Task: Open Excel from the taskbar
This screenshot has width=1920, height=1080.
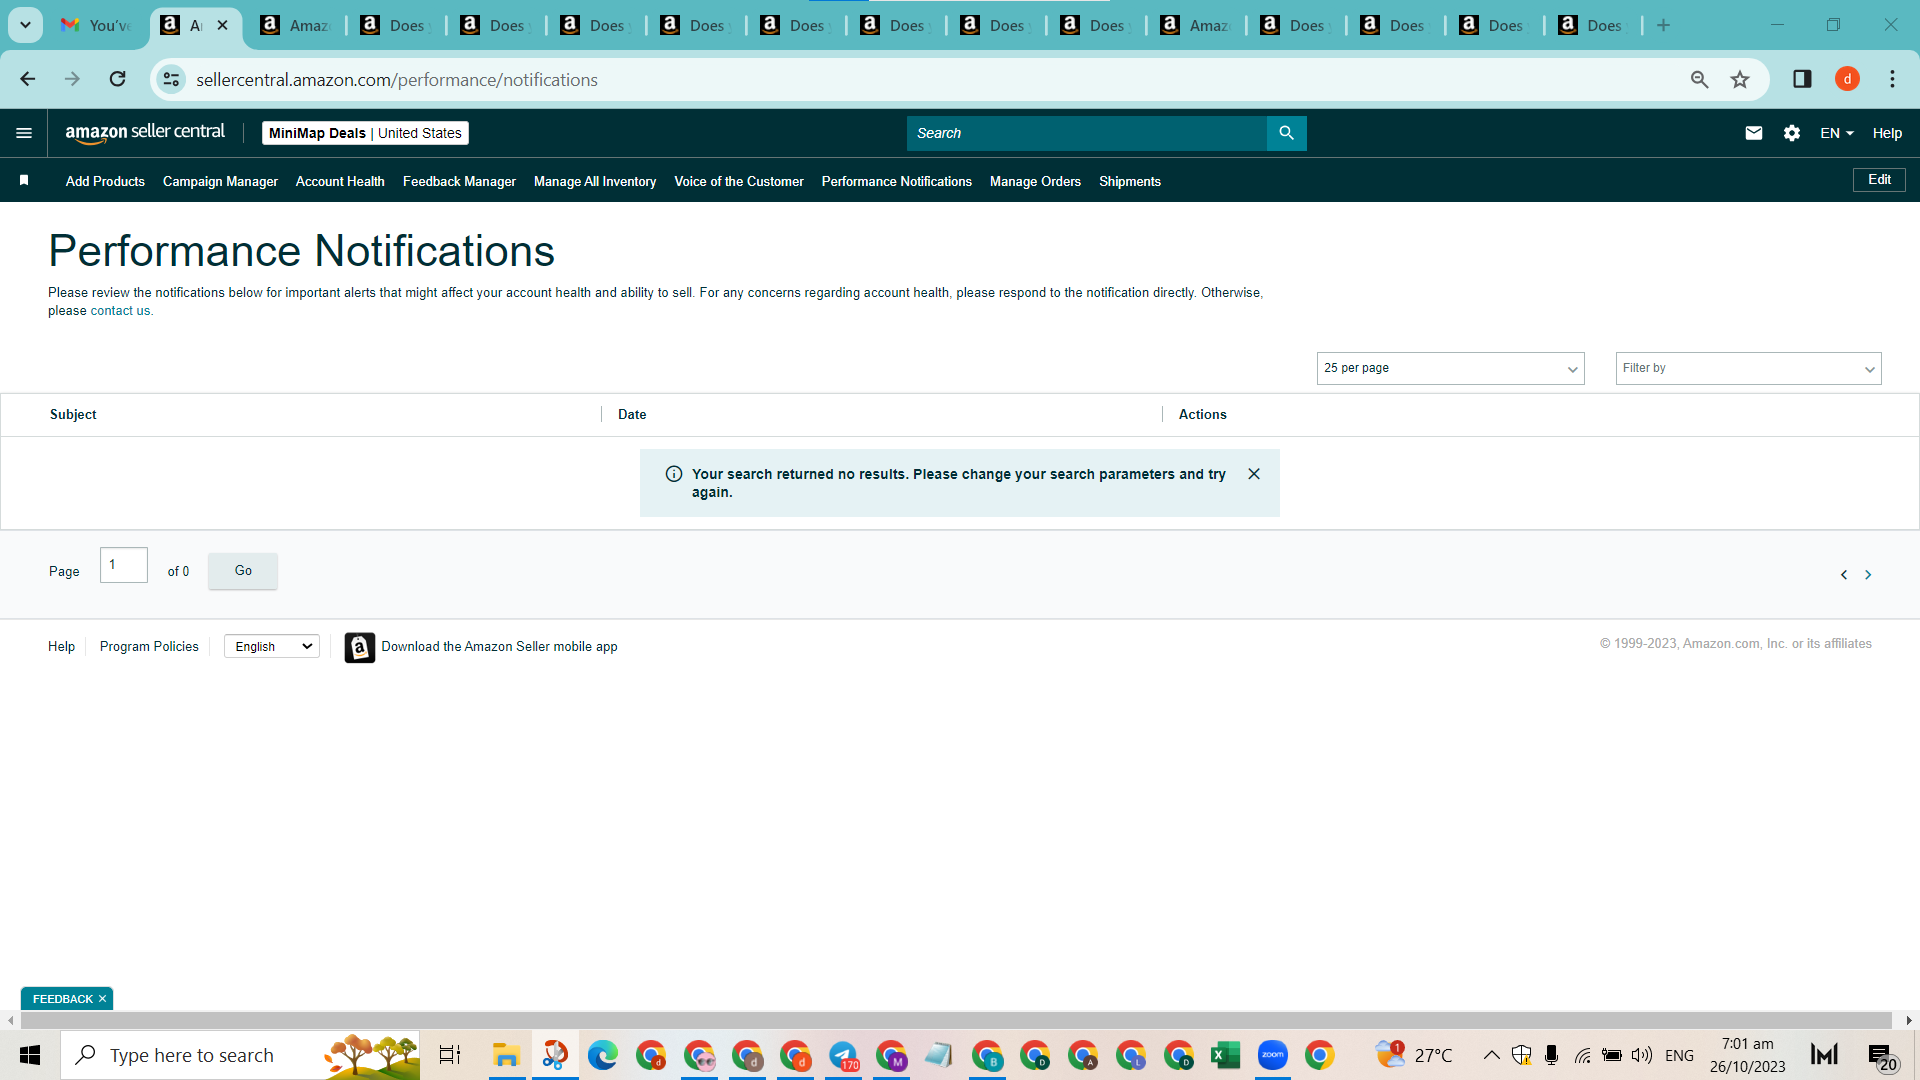Action: 1225,1055
